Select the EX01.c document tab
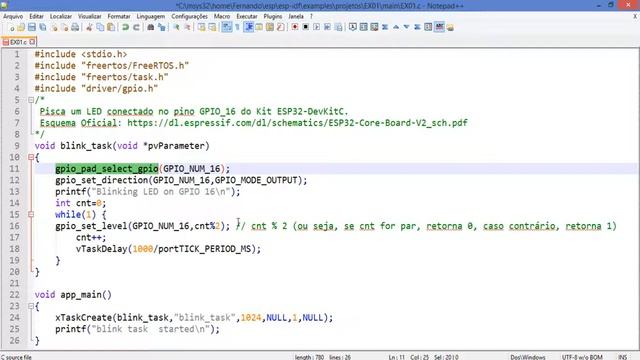Image resolution: width=640 pixels, height=360 pixels. (x=18, y=42)
